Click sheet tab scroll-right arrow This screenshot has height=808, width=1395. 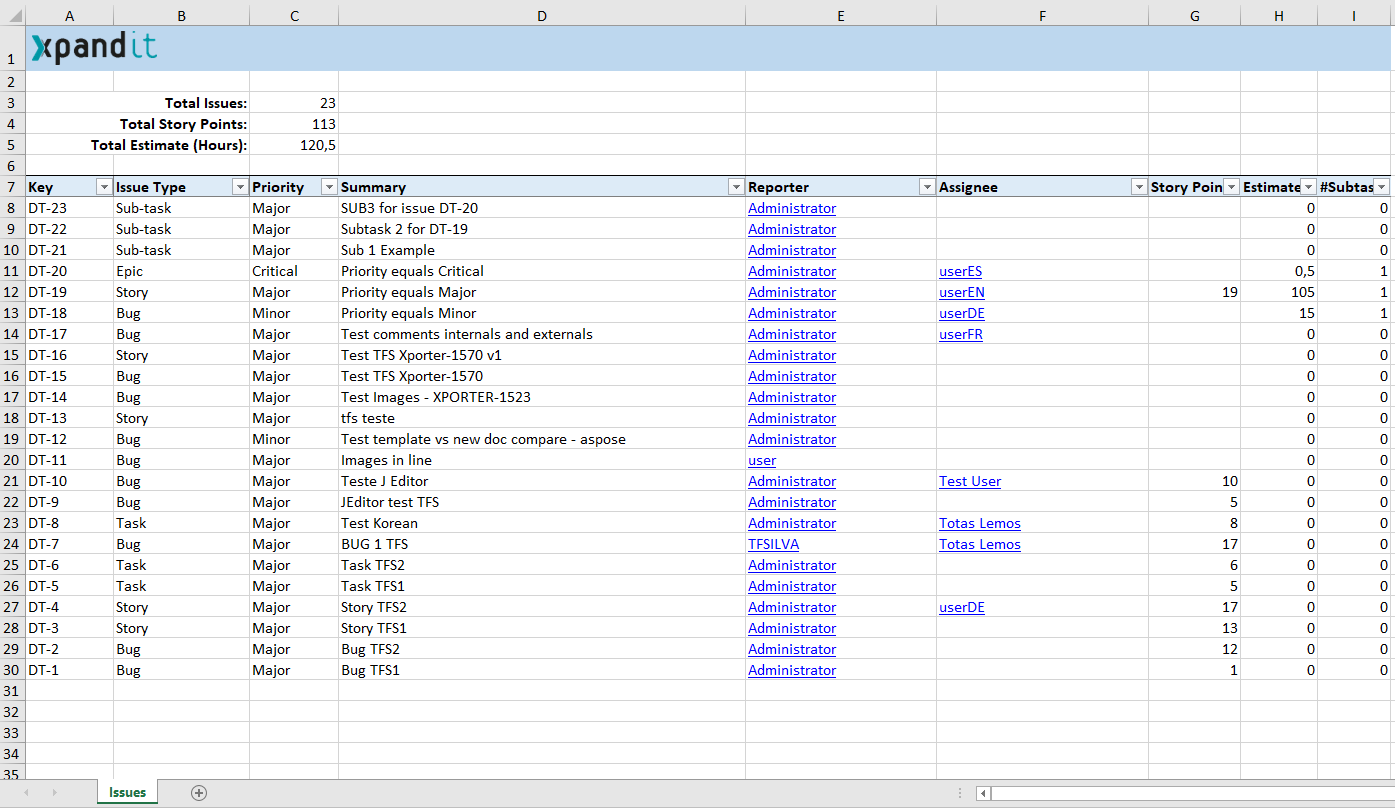click(x=54, y=793)
